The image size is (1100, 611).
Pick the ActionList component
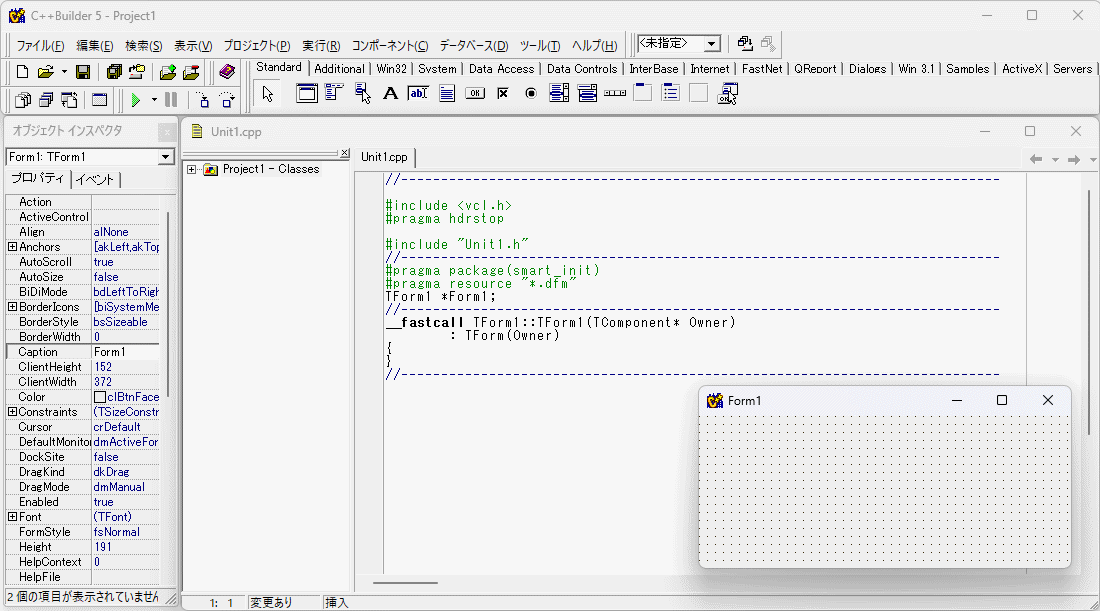727,93
